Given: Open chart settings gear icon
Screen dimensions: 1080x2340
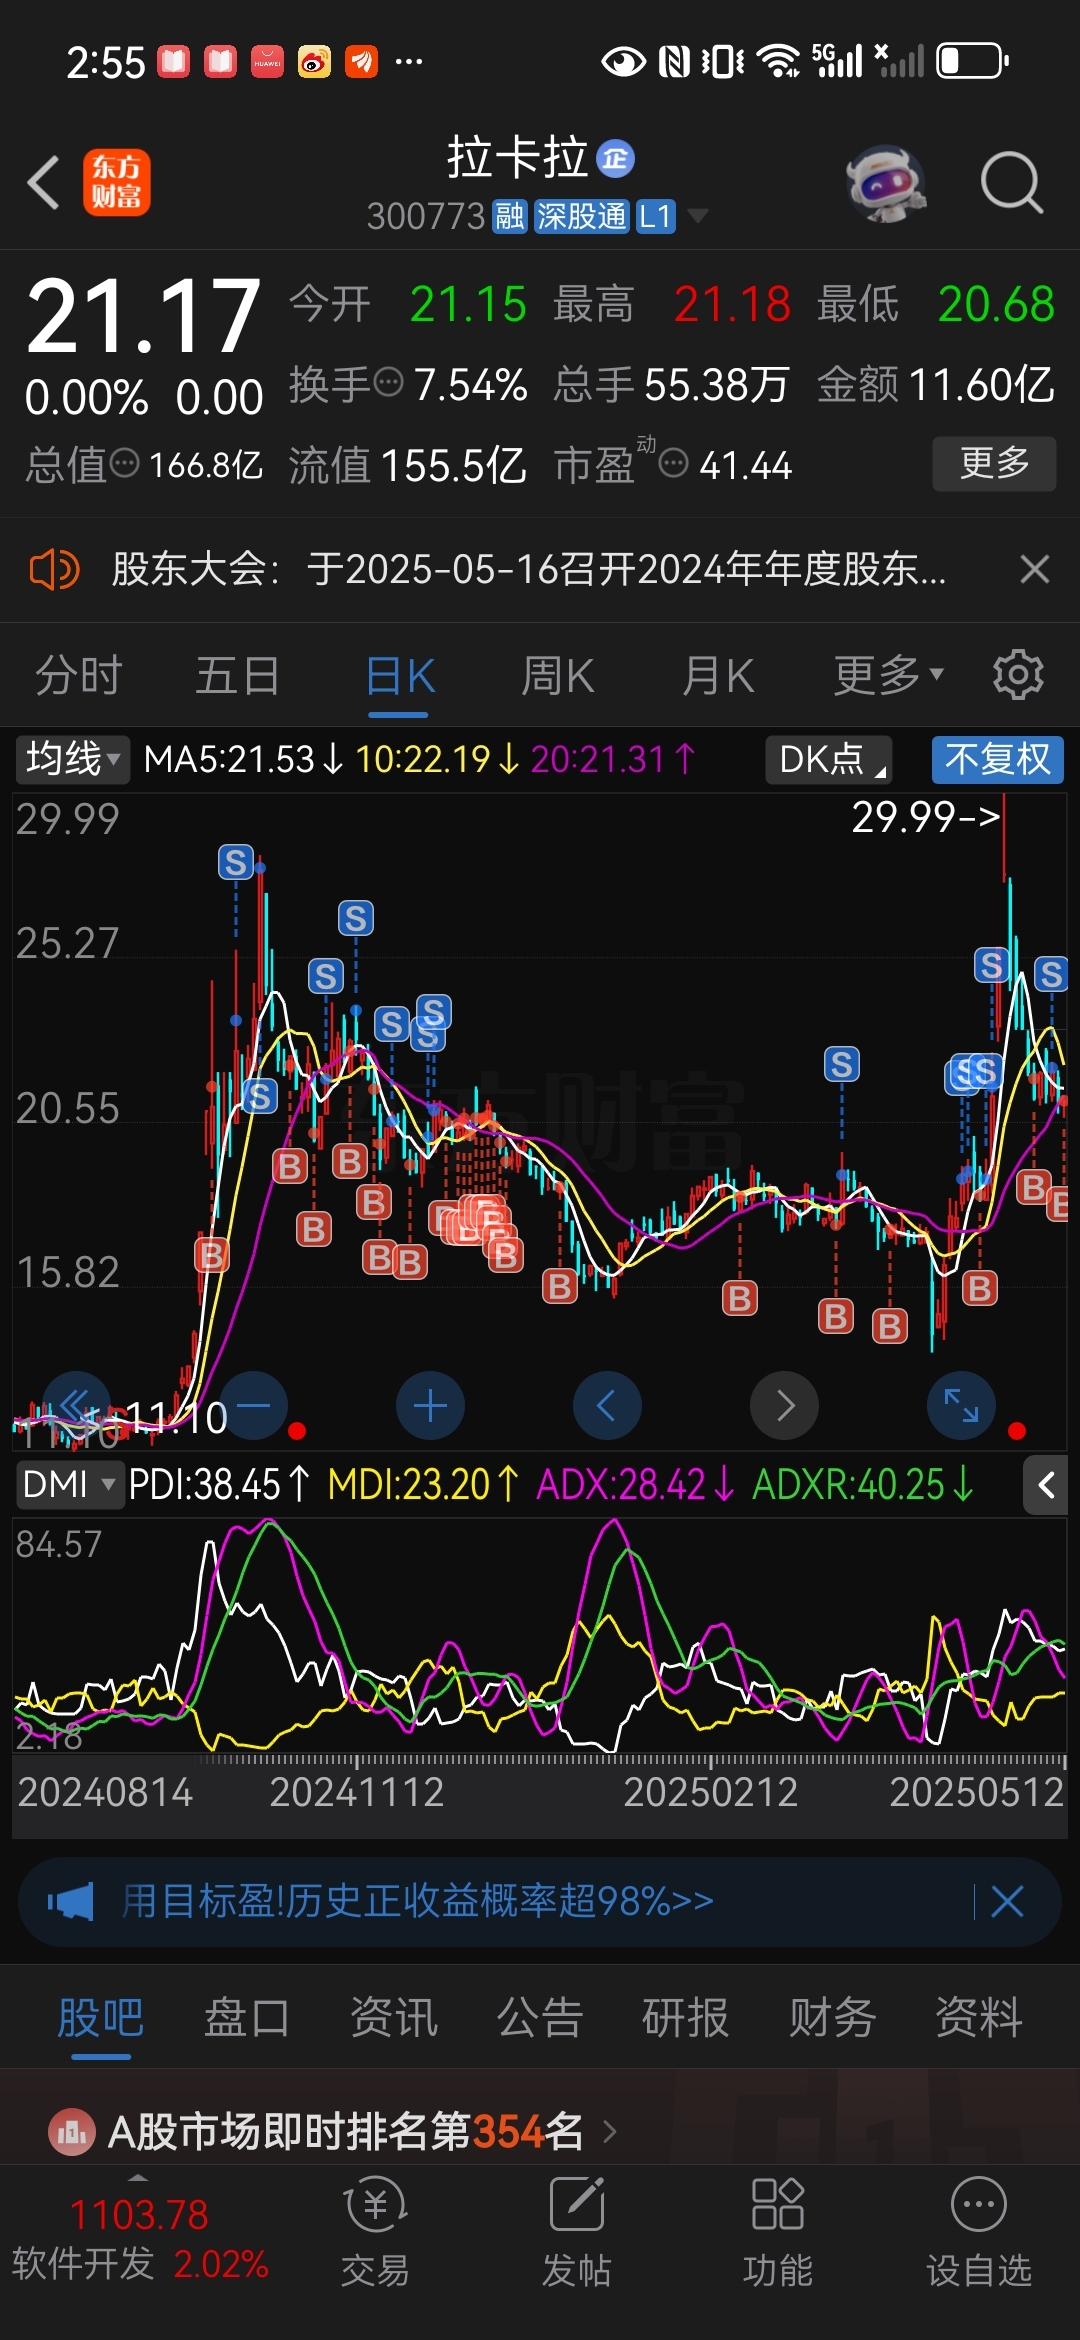Looking at the screenshot, I should click(x=1018, y=675).
